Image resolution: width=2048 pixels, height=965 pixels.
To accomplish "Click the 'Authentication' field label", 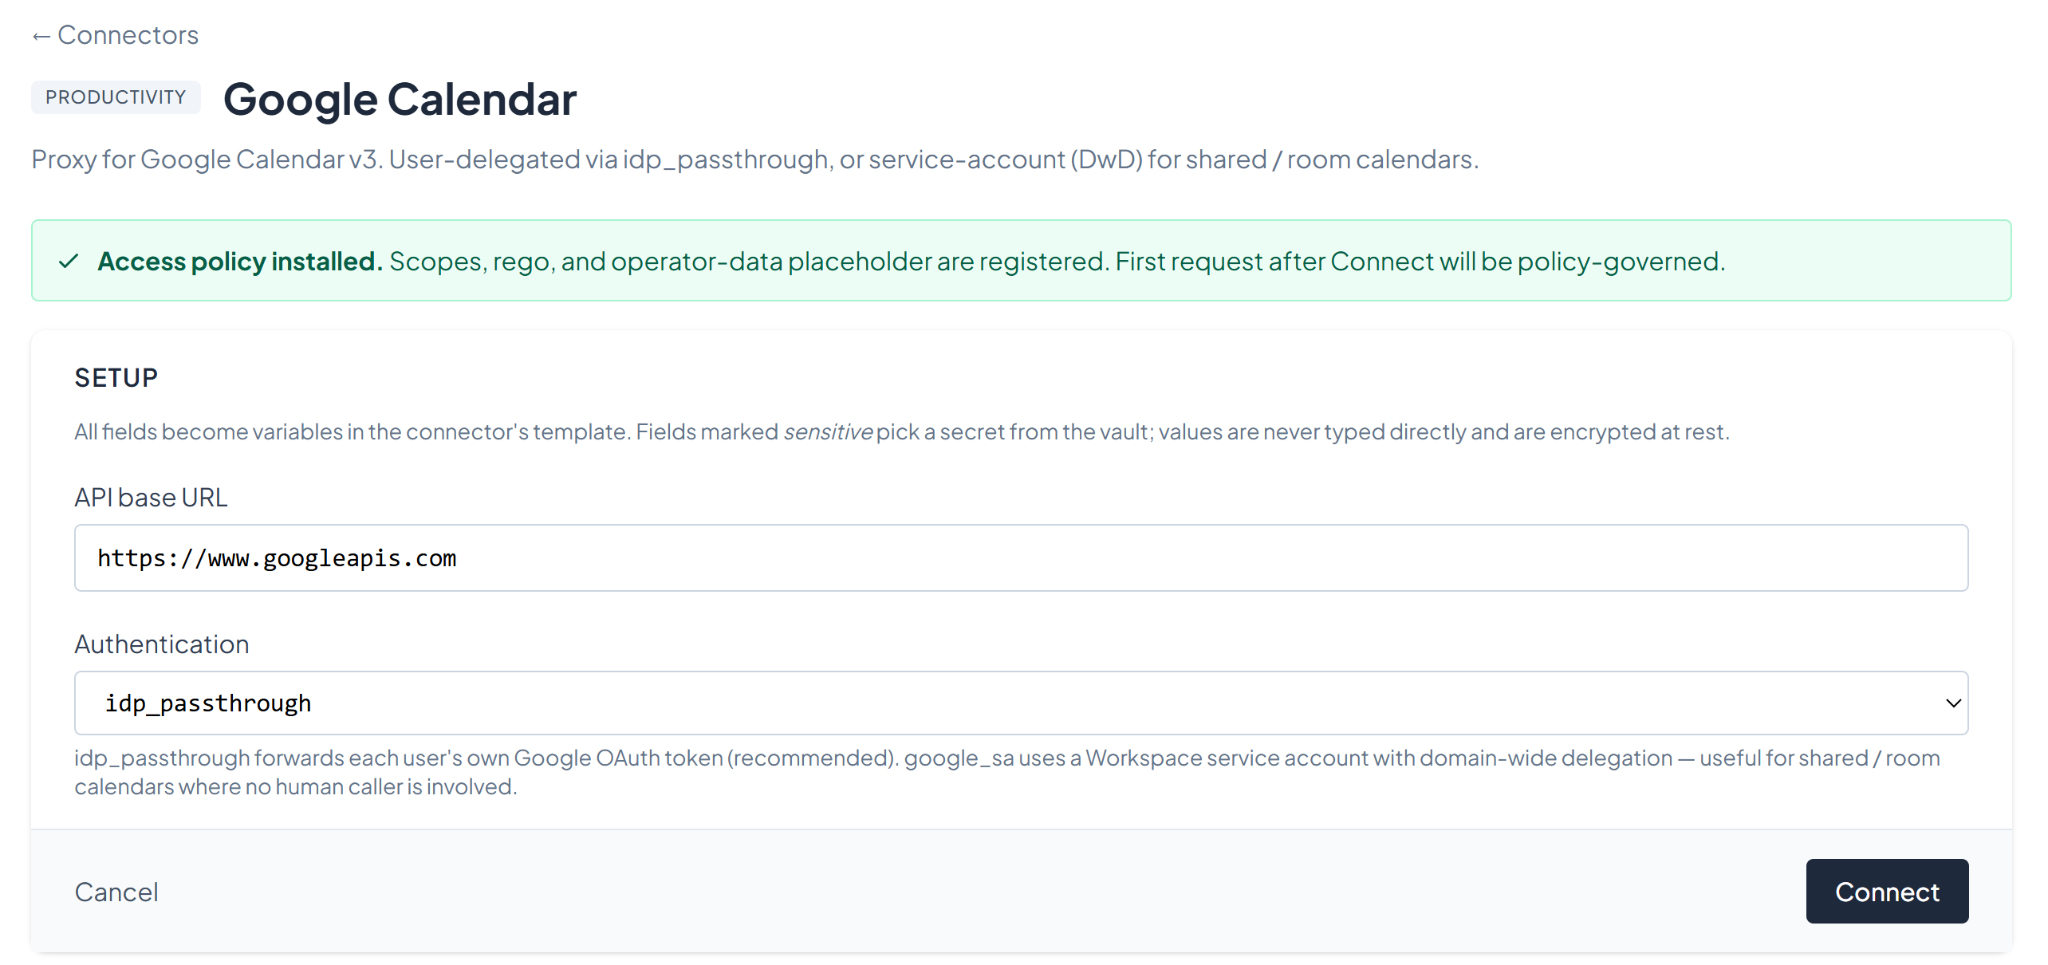I will (162, 644).
